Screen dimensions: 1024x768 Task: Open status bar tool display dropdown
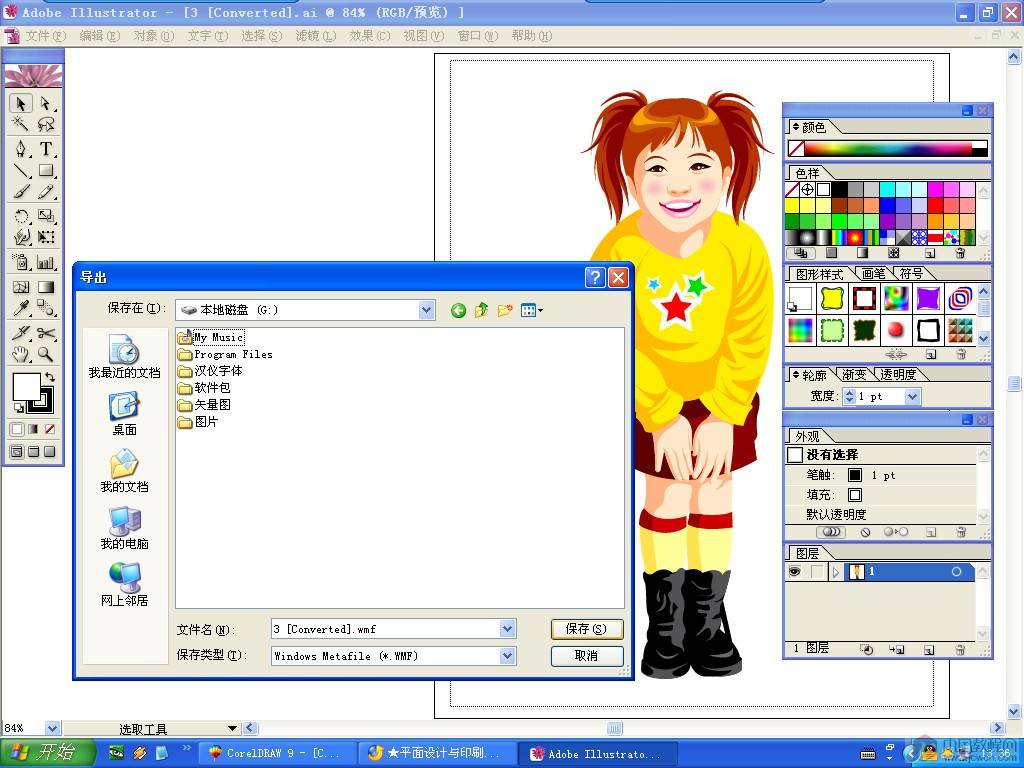(232, 728)
